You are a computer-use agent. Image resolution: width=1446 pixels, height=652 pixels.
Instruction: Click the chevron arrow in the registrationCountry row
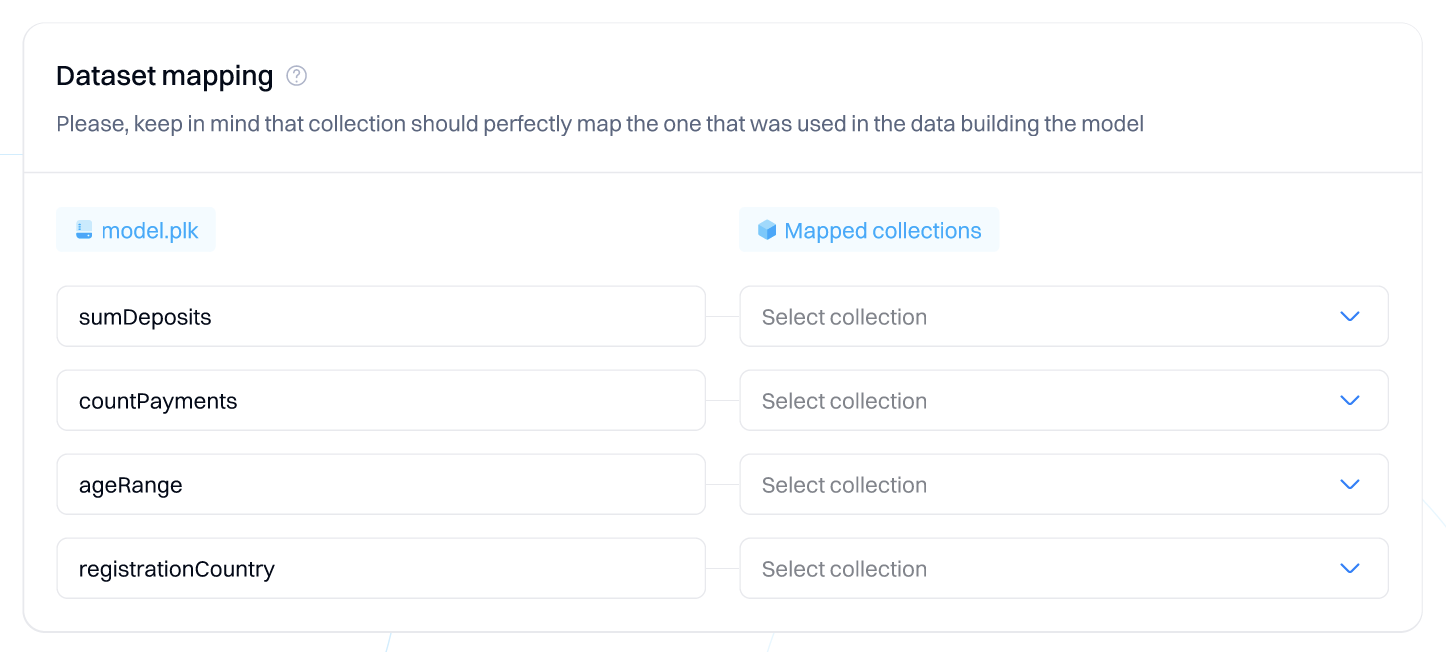(x=1349, y=569)
